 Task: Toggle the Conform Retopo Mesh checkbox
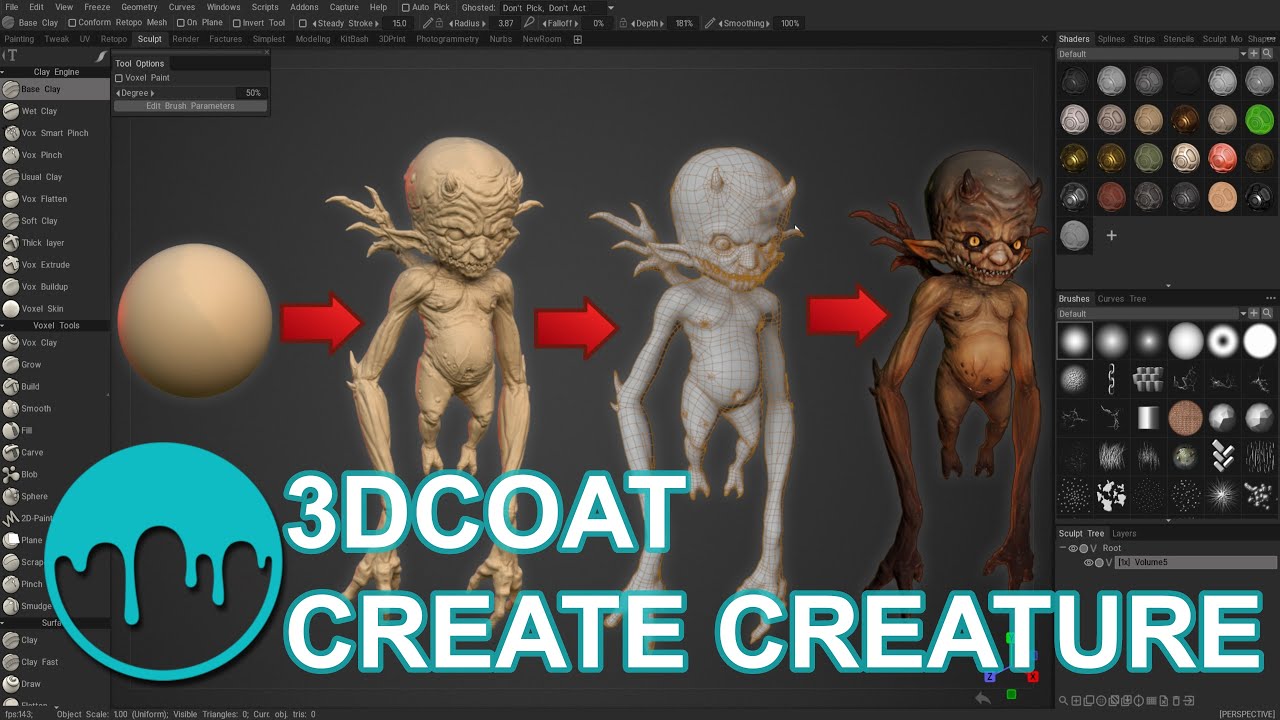(72, 23)
